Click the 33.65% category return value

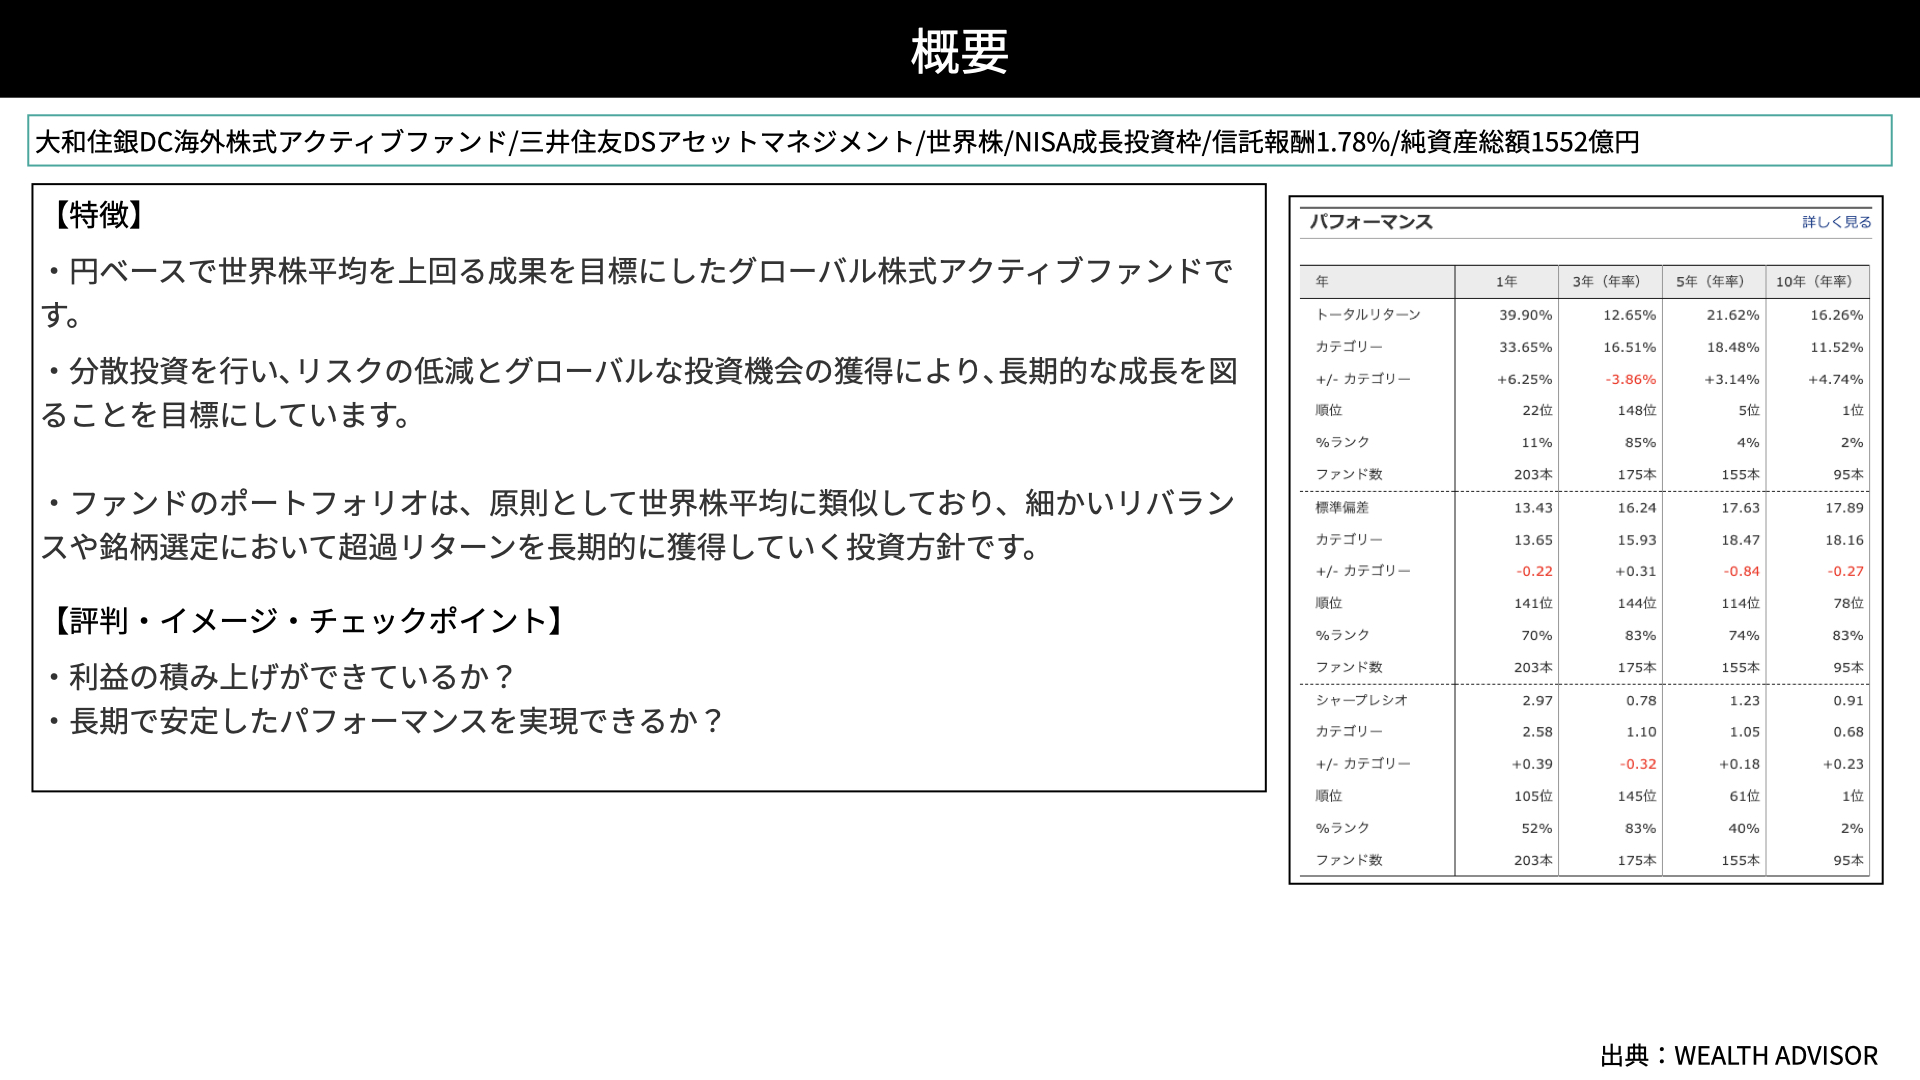point(1525,347)
